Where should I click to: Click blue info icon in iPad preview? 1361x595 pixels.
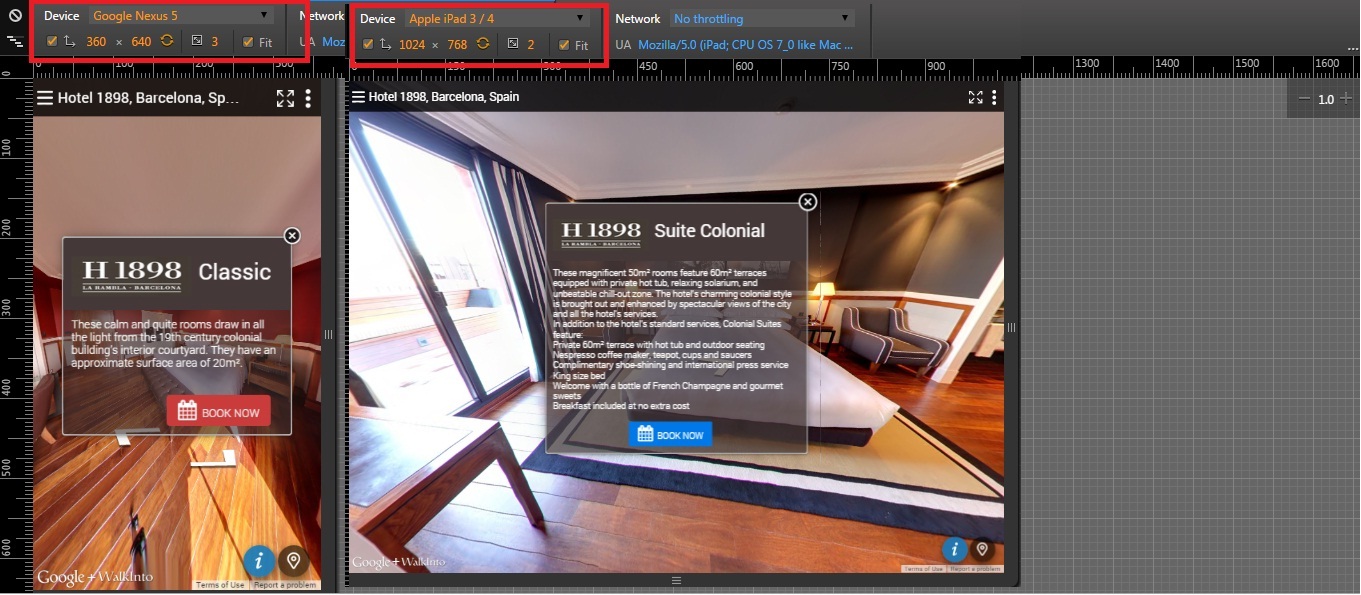pyautogui.click(x=954, y=549)
